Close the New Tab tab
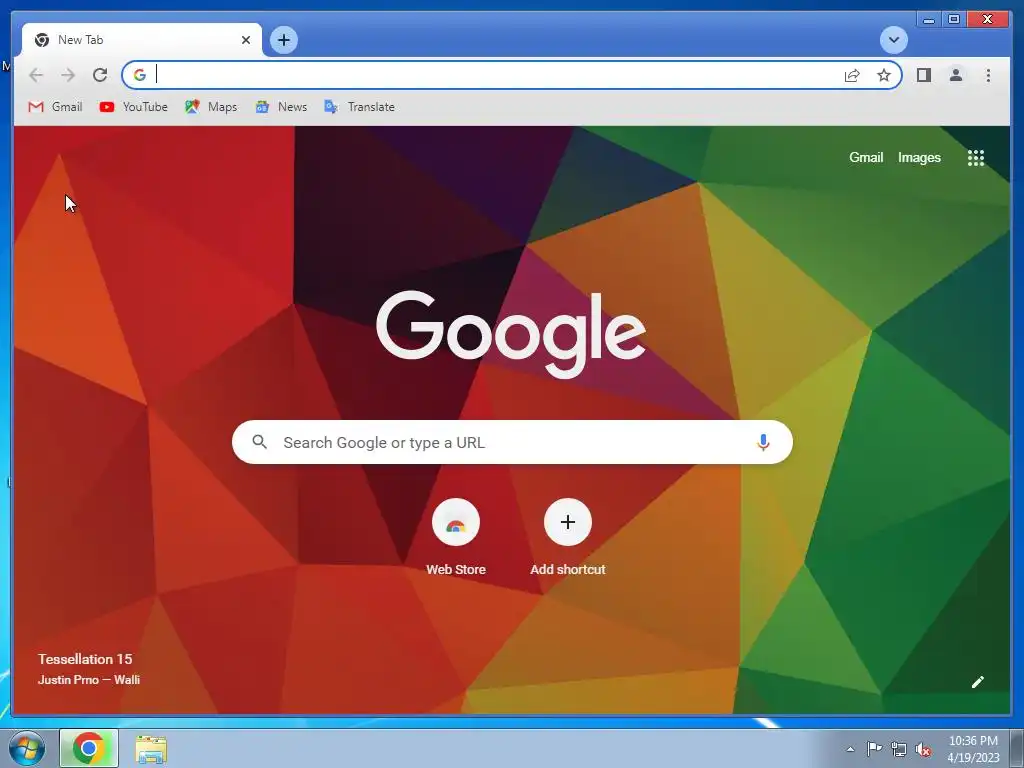This screenshot has width=1024, height=768. point(246,40)
